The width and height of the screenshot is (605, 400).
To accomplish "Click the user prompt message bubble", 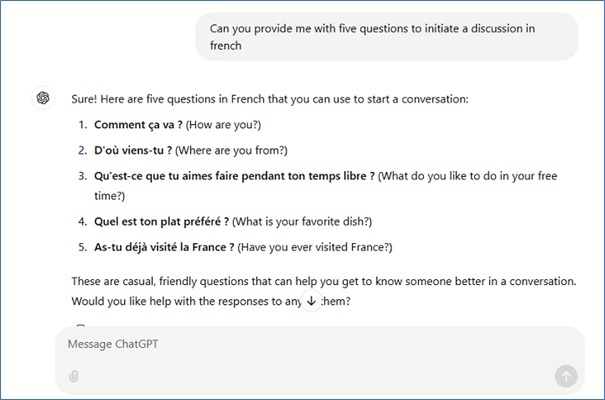I will (385, 37).
